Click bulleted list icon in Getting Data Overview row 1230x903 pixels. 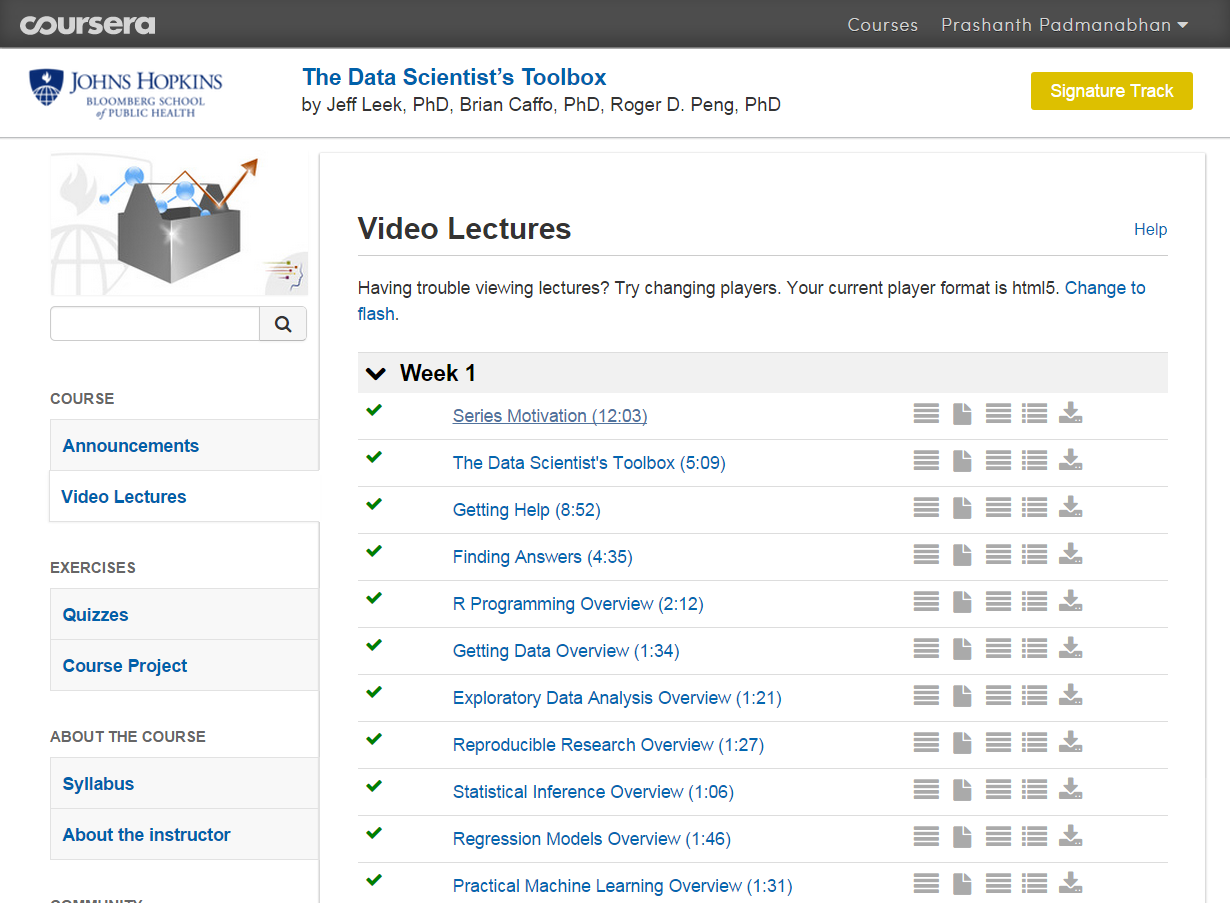pyautogui.click(x=1035, y=648)
